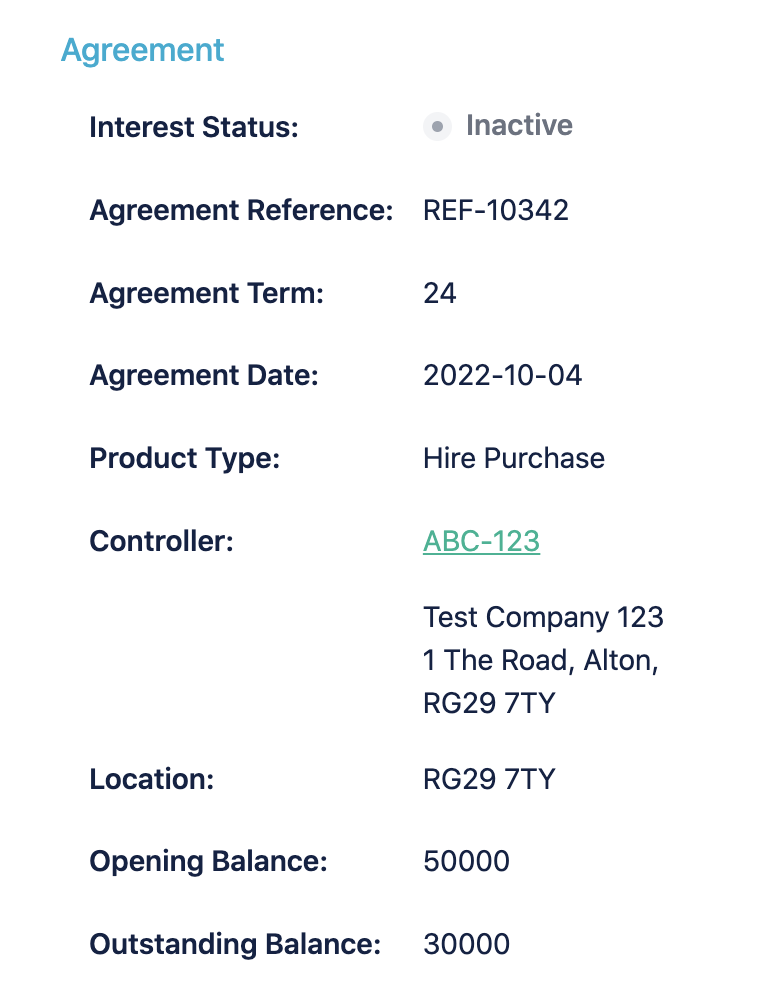Screen dimensions: 762x994
Task: Click the Hire Purchase product type value
Action: [x=514, y=458]
